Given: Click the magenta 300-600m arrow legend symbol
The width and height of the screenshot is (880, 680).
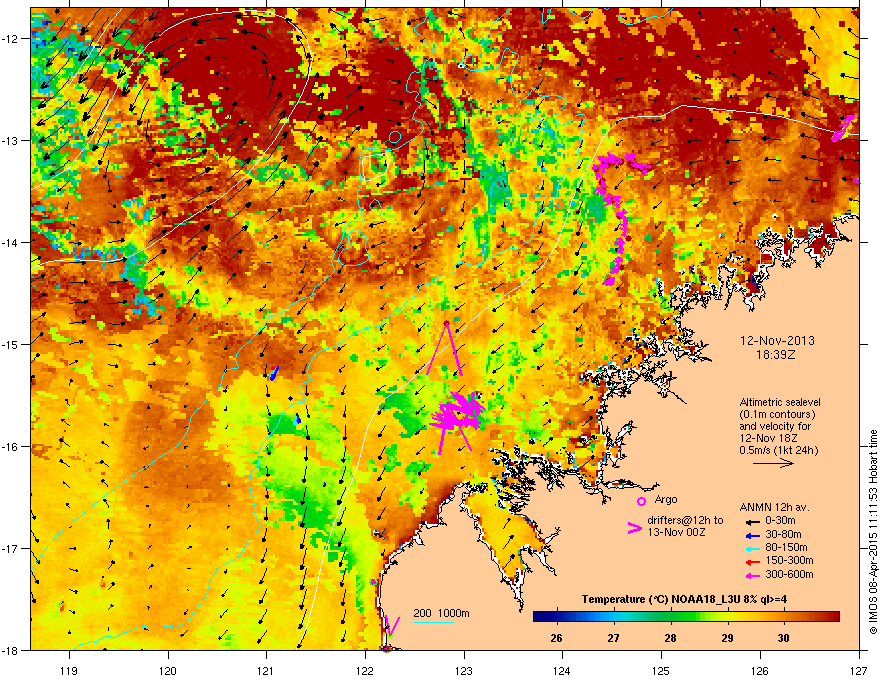Looking at the screenshot, I should tap(753, 576).
